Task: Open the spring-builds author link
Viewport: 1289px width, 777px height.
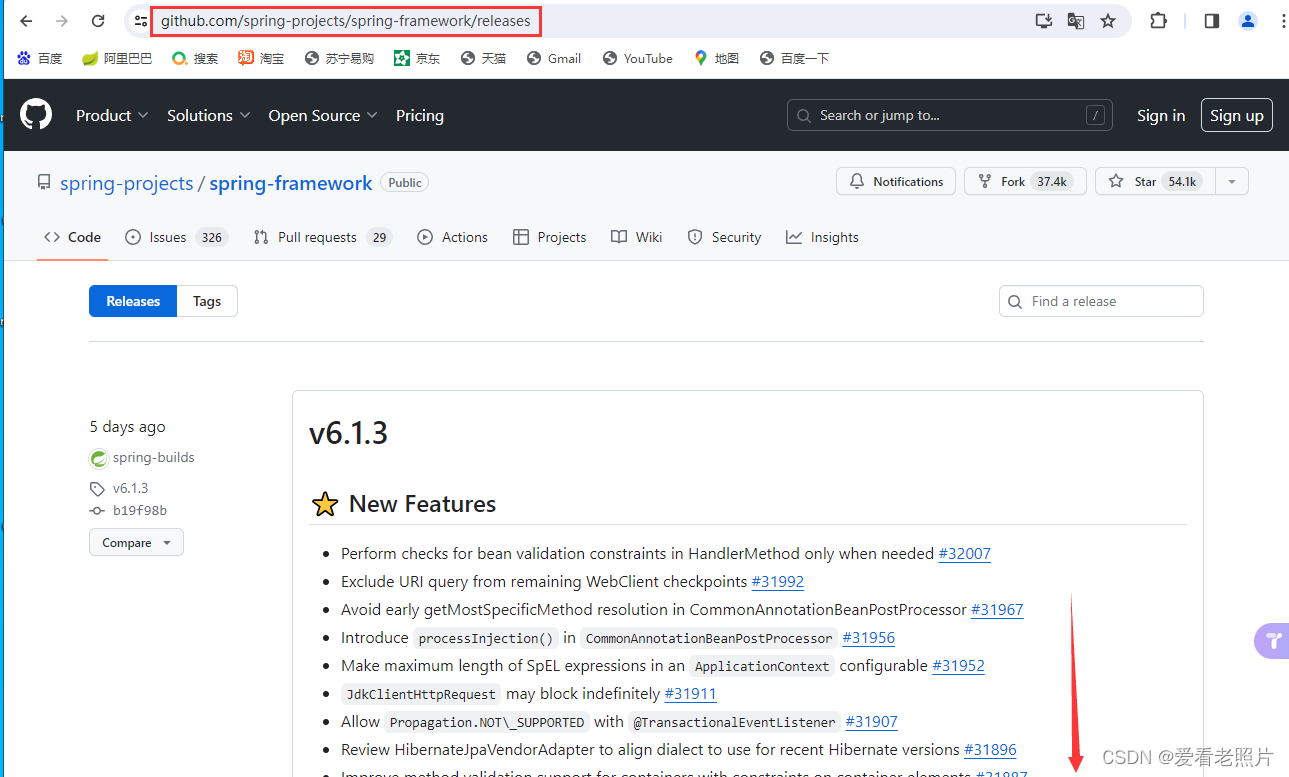Action: point(154,458)
